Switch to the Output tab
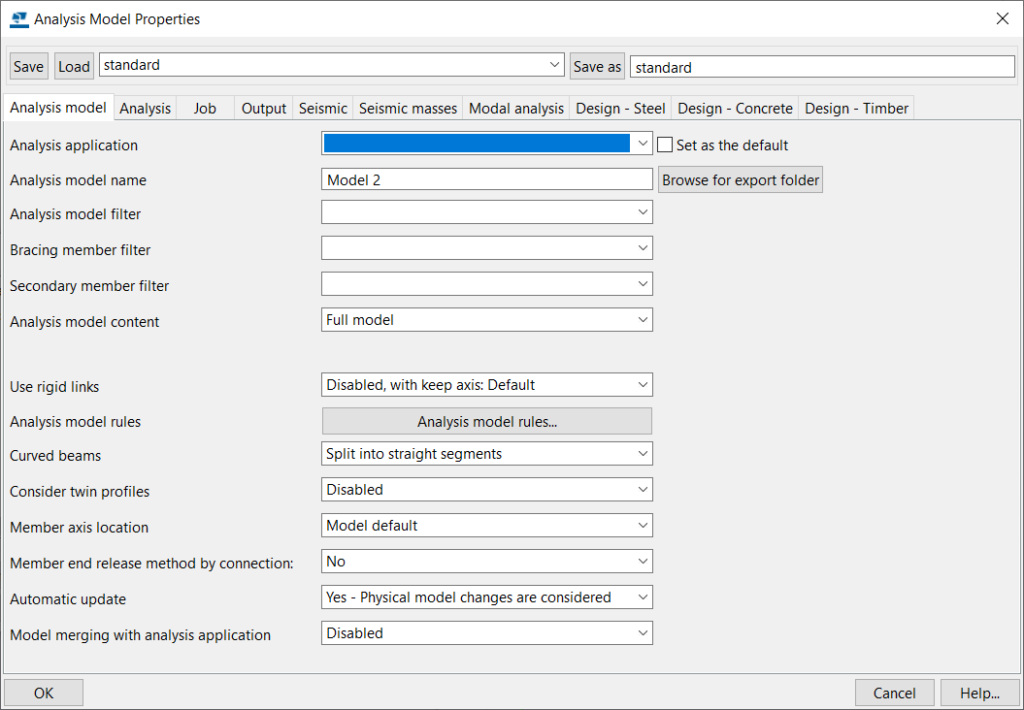Image resolution: width=1024 pixels, height=710 pixels. [x=263, y=107]
